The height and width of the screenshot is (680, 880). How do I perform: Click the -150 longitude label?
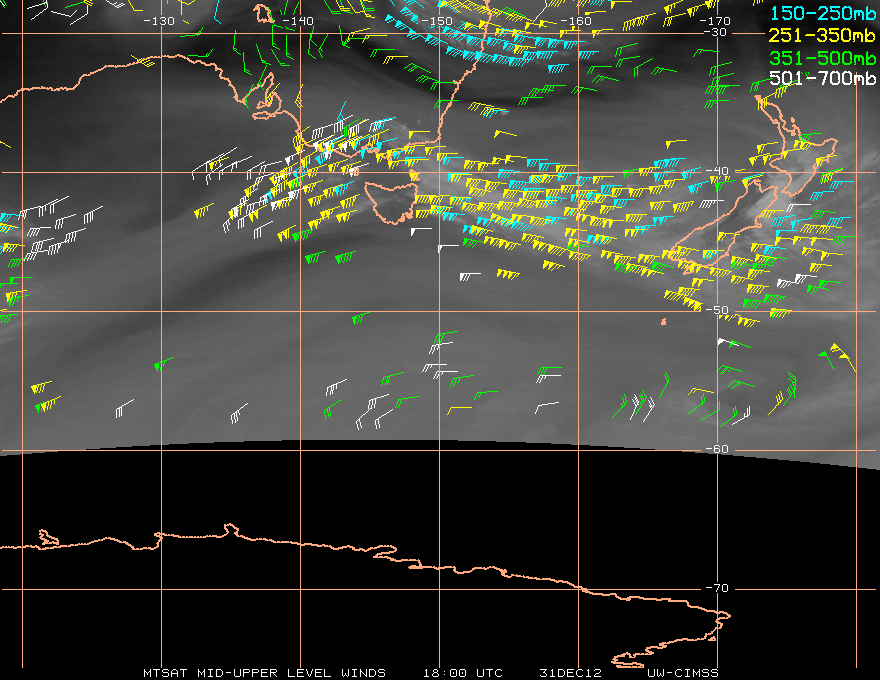(437, 21)
